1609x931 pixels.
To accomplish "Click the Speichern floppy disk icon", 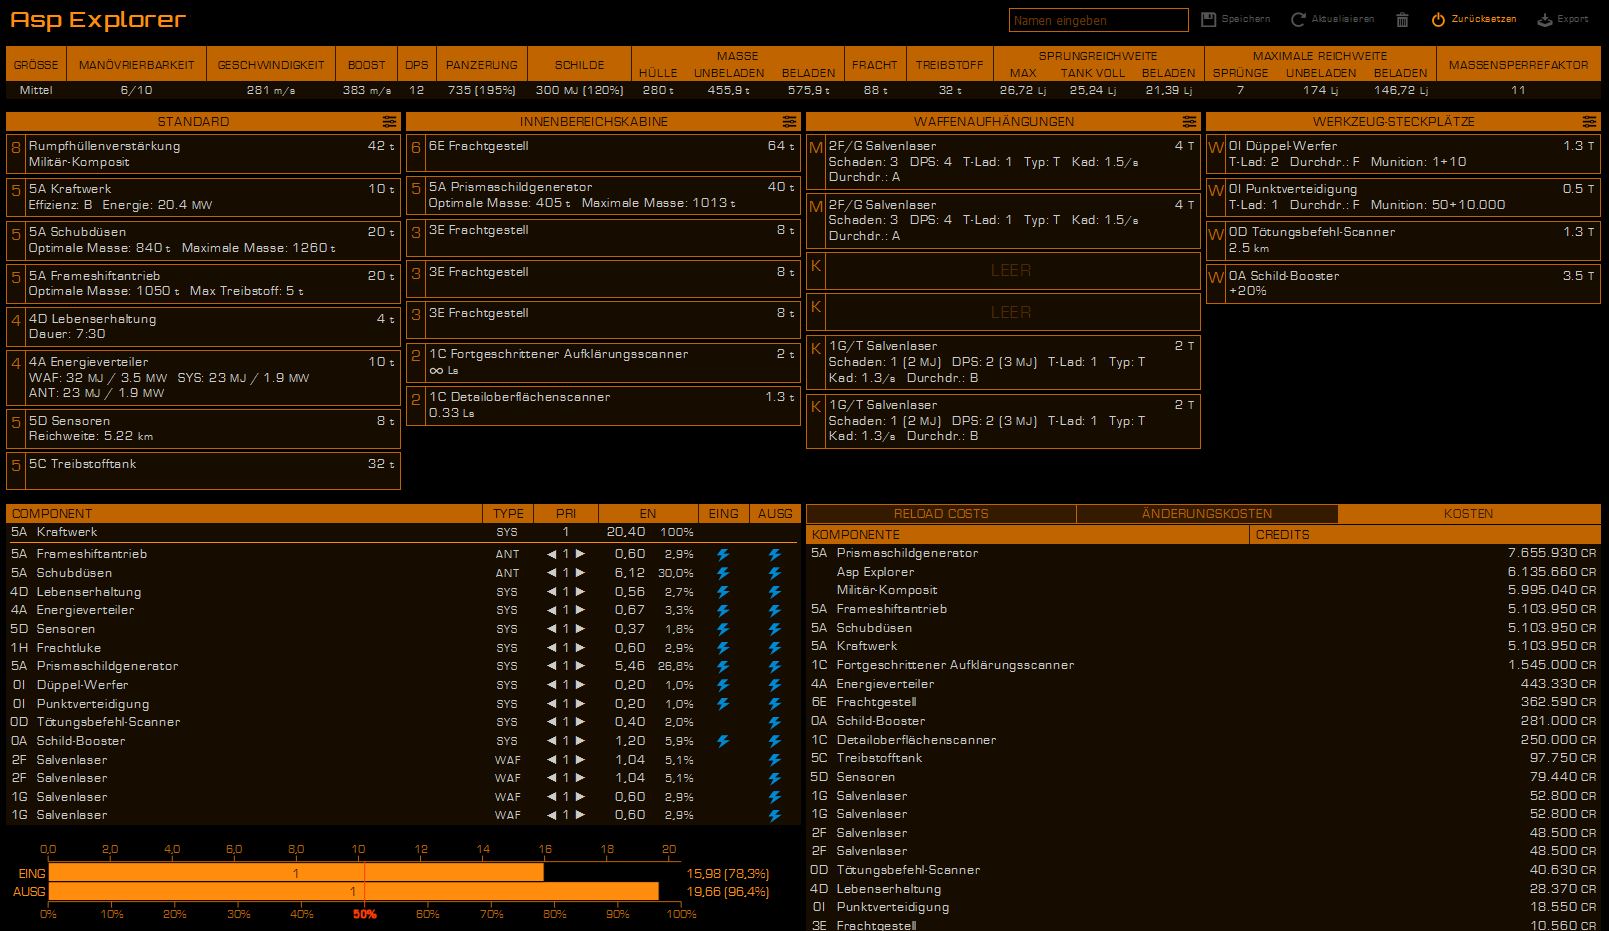I will pyautogui.click(x=1208, y=19).
